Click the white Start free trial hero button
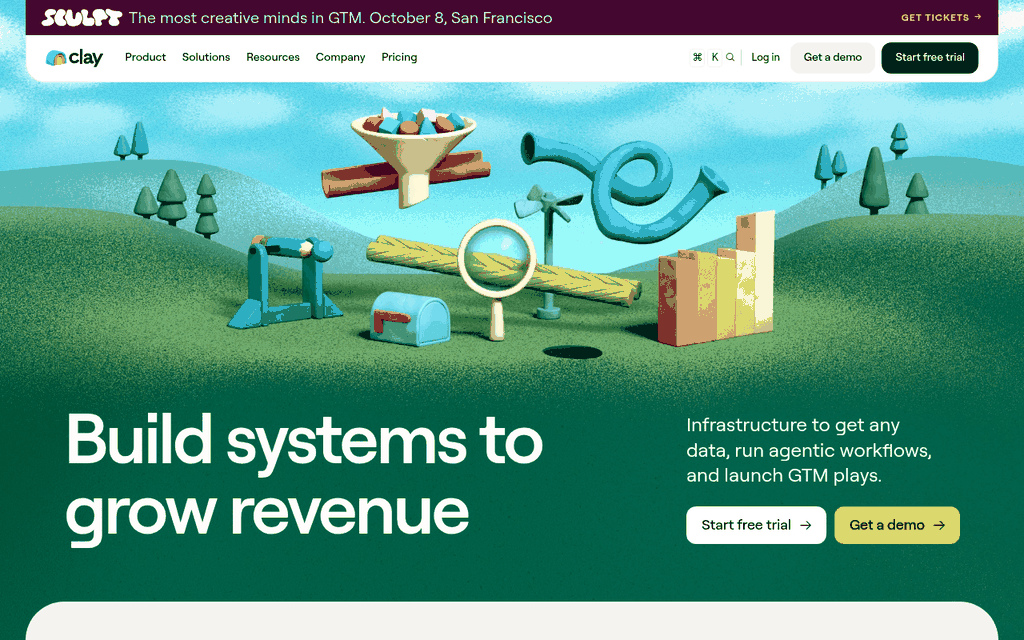 756,525
